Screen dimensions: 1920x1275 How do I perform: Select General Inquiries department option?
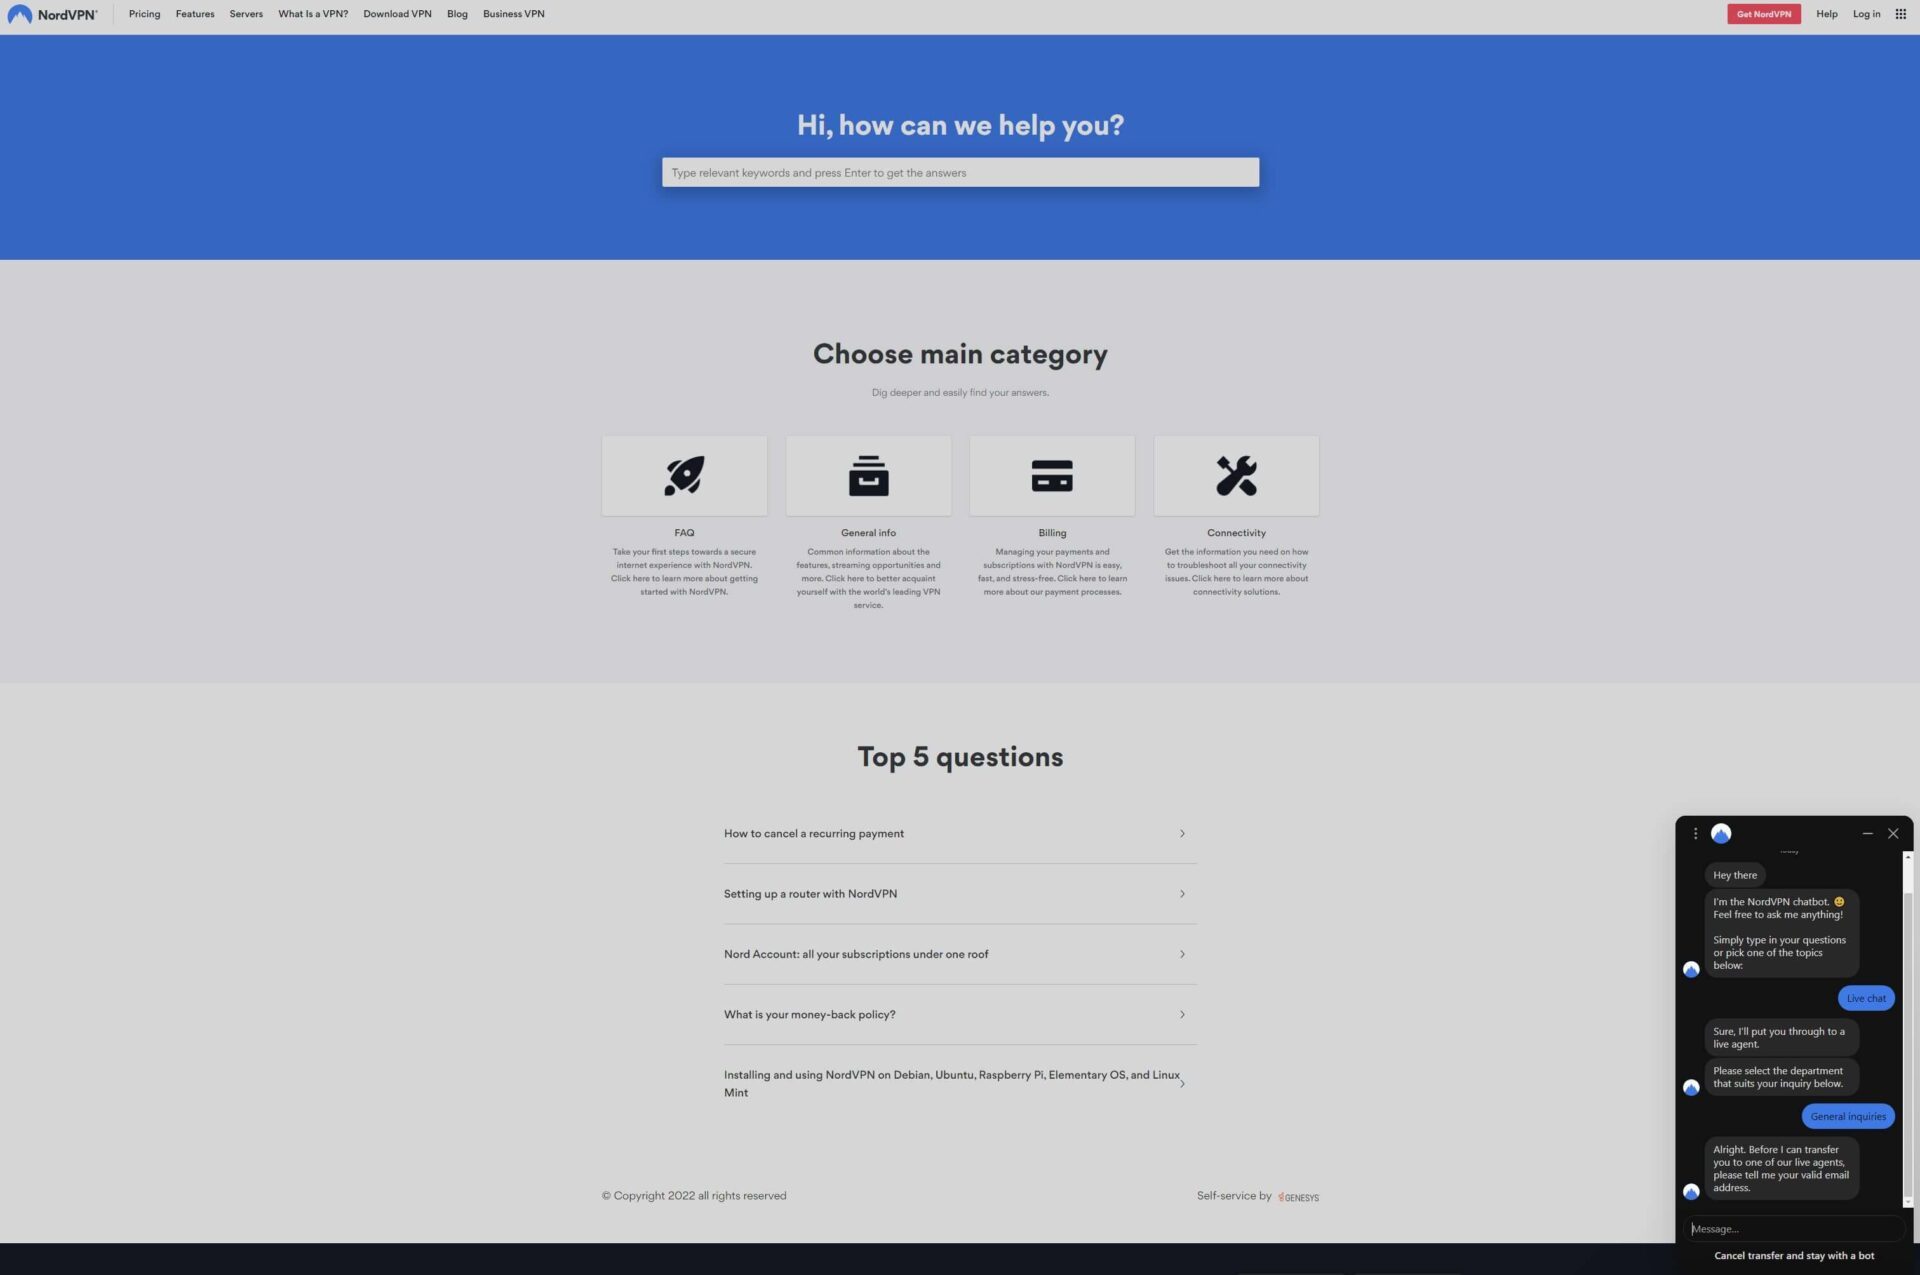click(1849, 1116)
